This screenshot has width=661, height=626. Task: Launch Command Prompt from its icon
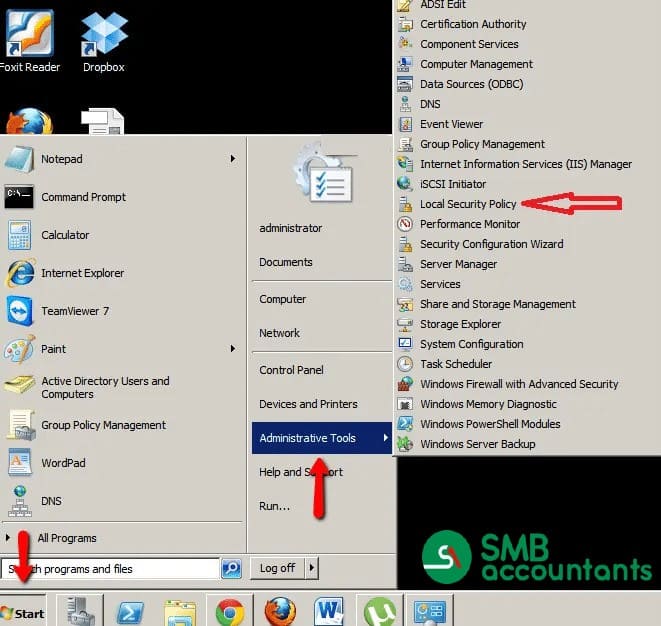(x=19, y=197)
